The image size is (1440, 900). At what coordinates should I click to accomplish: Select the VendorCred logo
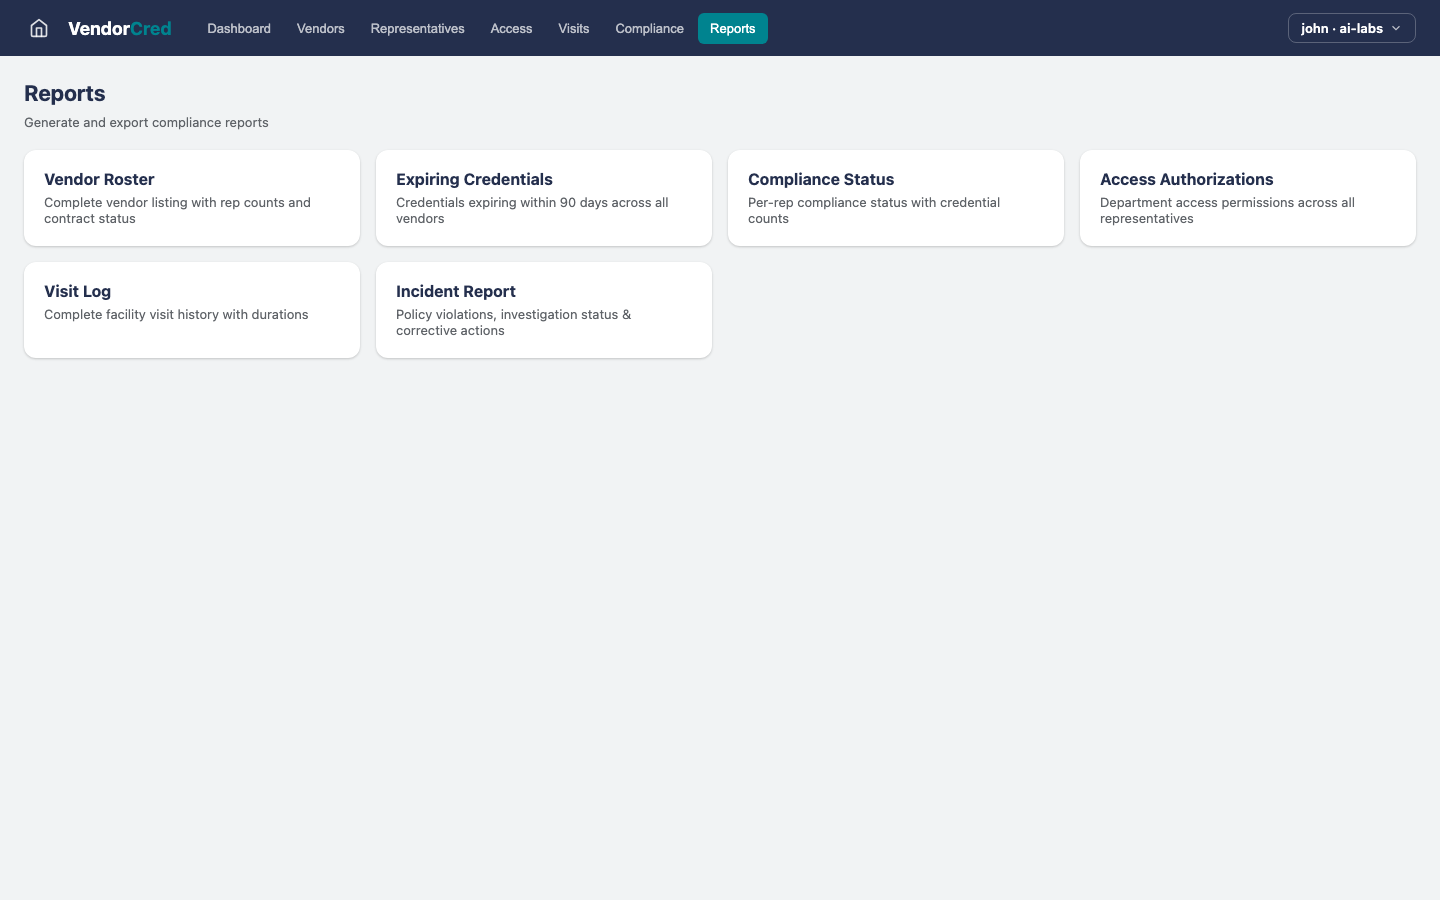click(119, 28)
